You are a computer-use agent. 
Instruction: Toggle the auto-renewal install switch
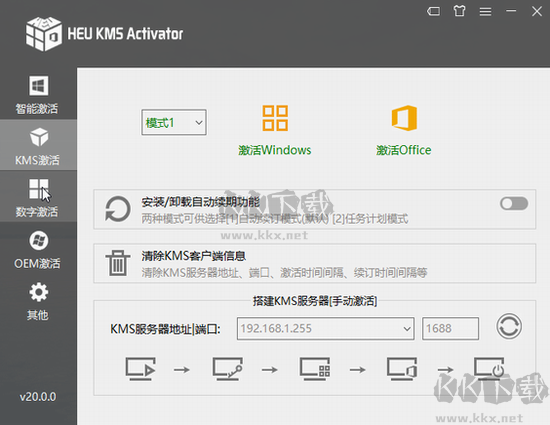514,203
